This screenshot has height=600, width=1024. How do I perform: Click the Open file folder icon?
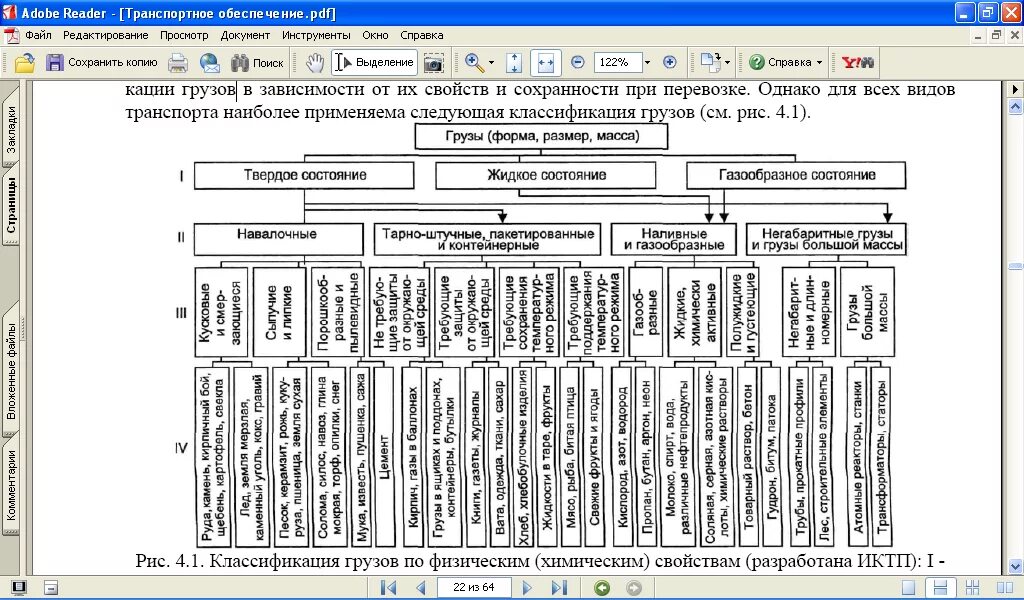click(x=24, y=63)
